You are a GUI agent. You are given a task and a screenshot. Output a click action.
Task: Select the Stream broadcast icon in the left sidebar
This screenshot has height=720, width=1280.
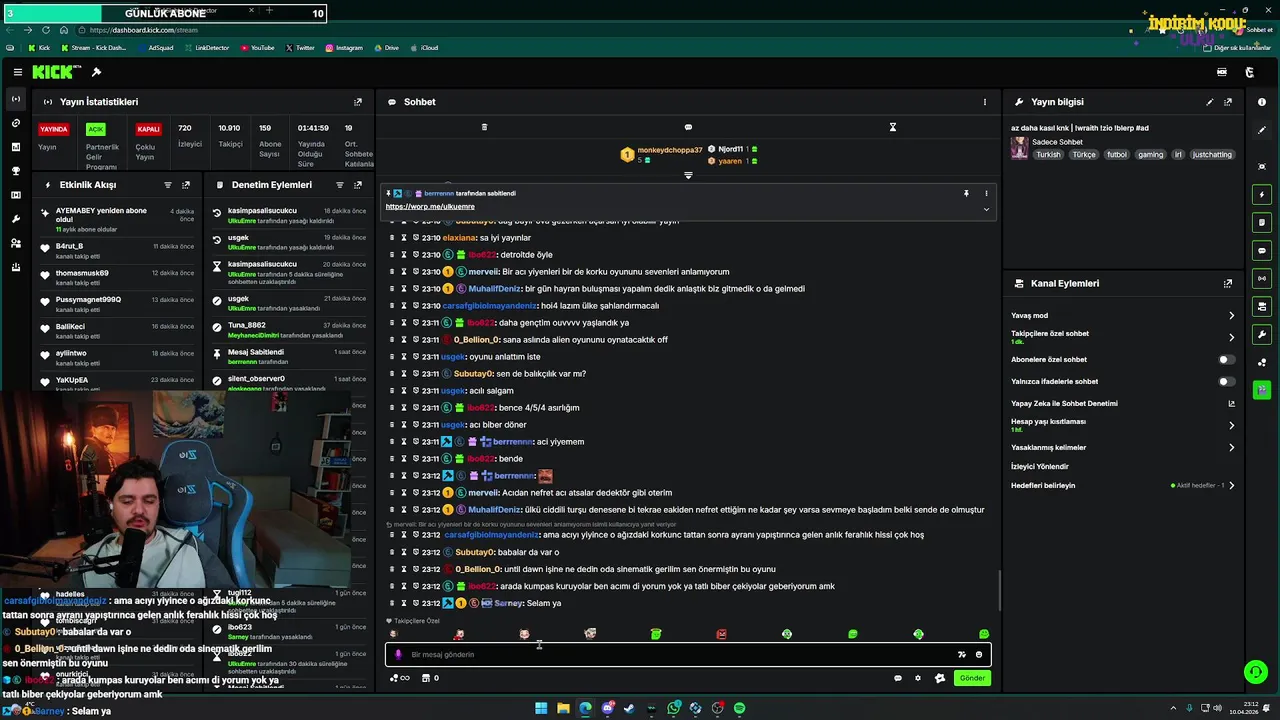(x=16, y=99)
